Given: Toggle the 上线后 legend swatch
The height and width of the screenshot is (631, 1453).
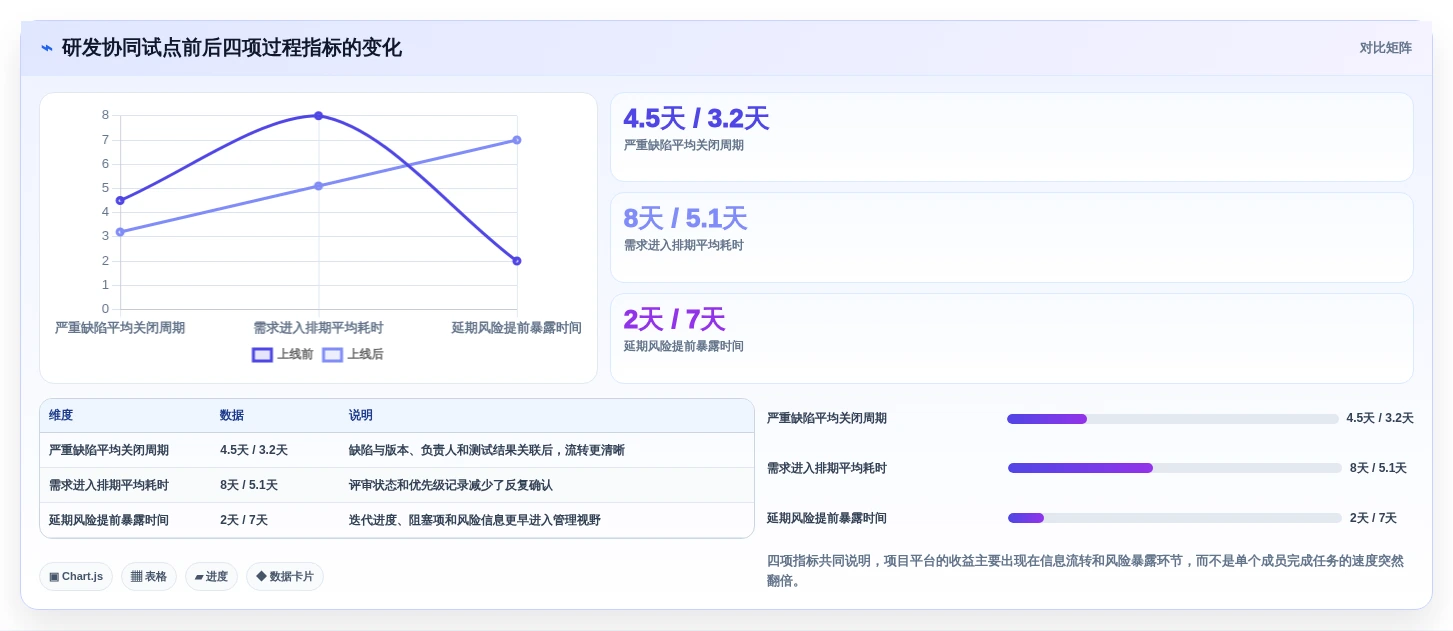Looking at the screenshot, I should click(x=332, y=355).
